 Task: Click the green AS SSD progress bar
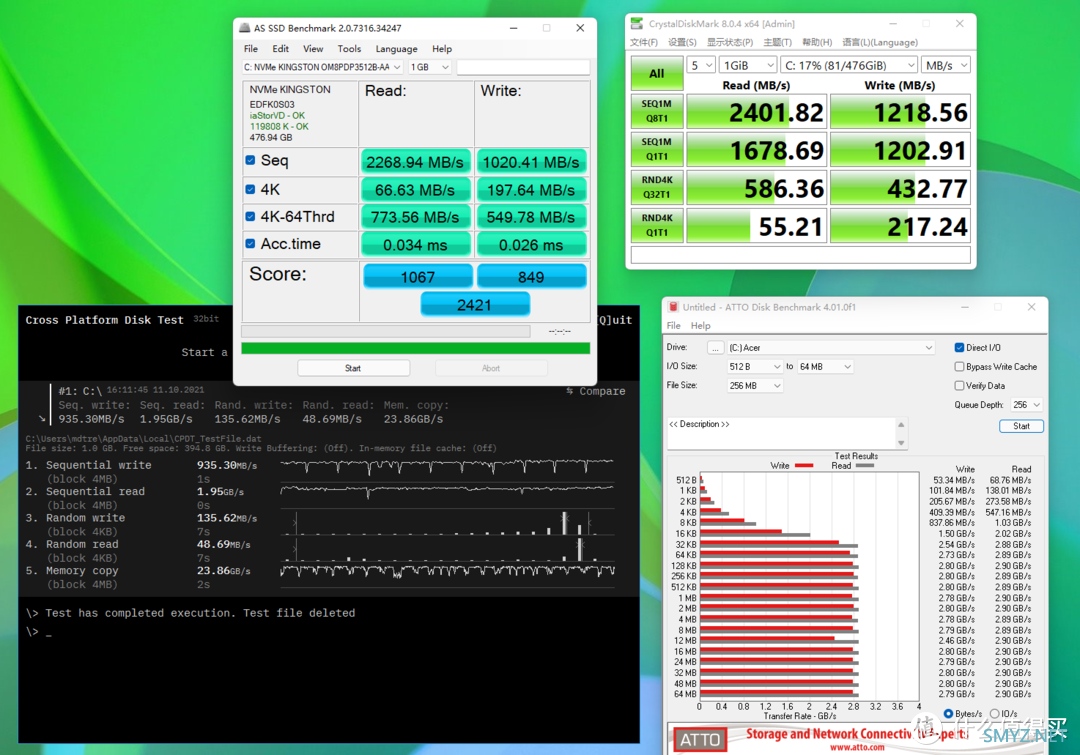coord(415,349)
